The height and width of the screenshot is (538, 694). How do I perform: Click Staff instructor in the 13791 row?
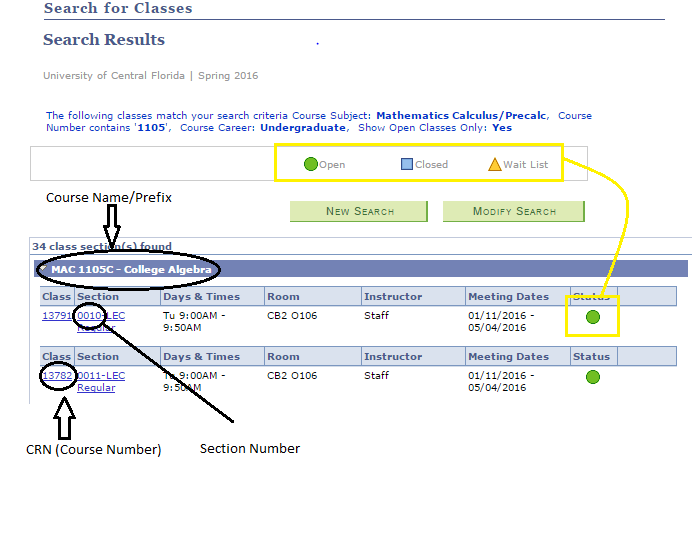(x=376, y=316)
